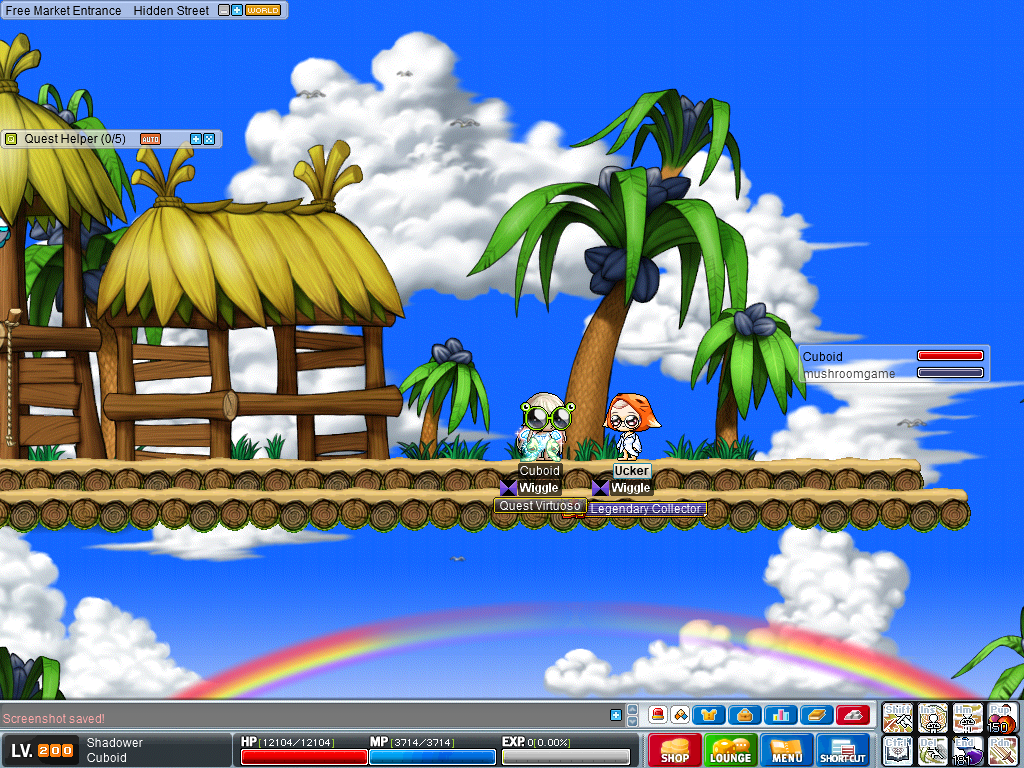Click the red HP bar
This screenshot has width=1024, height=768.
[303, 756]
